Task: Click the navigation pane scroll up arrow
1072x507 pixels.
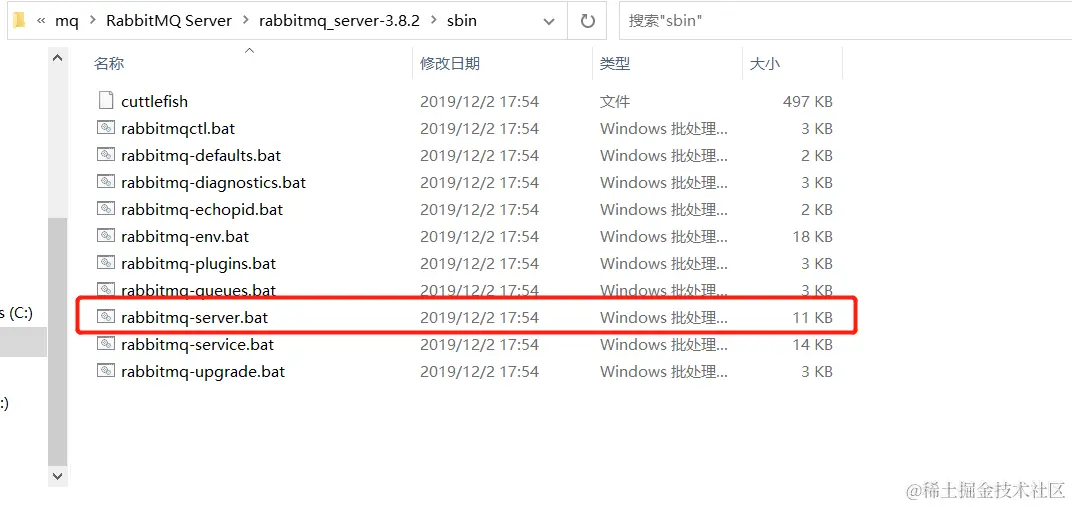Action: click(57, 59)
